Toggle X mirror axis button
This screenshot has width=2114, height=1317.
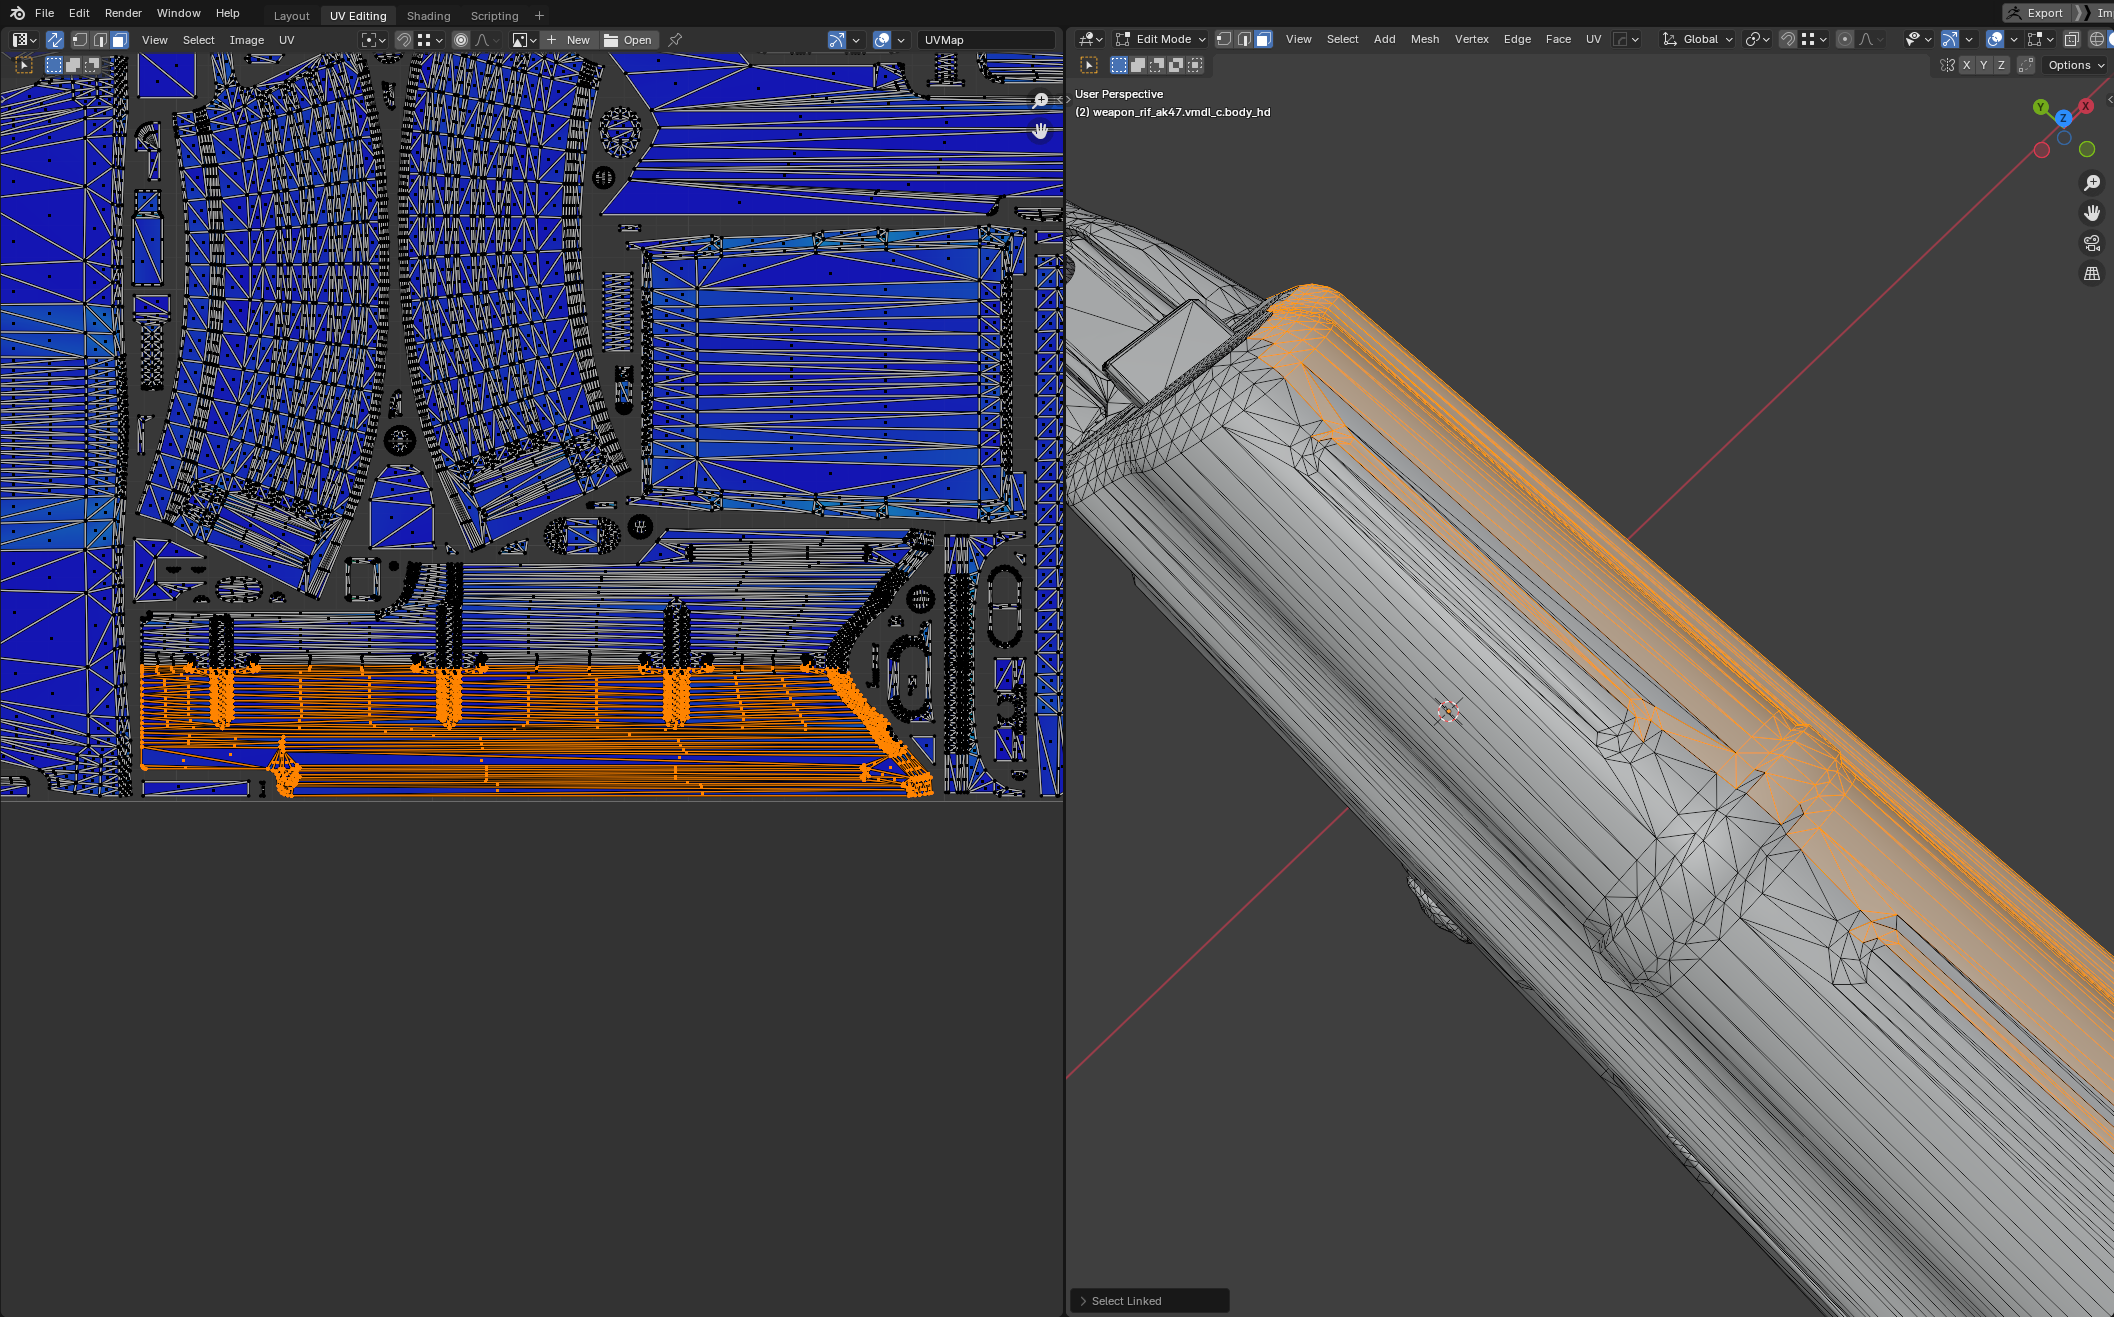click(1966, 65)
